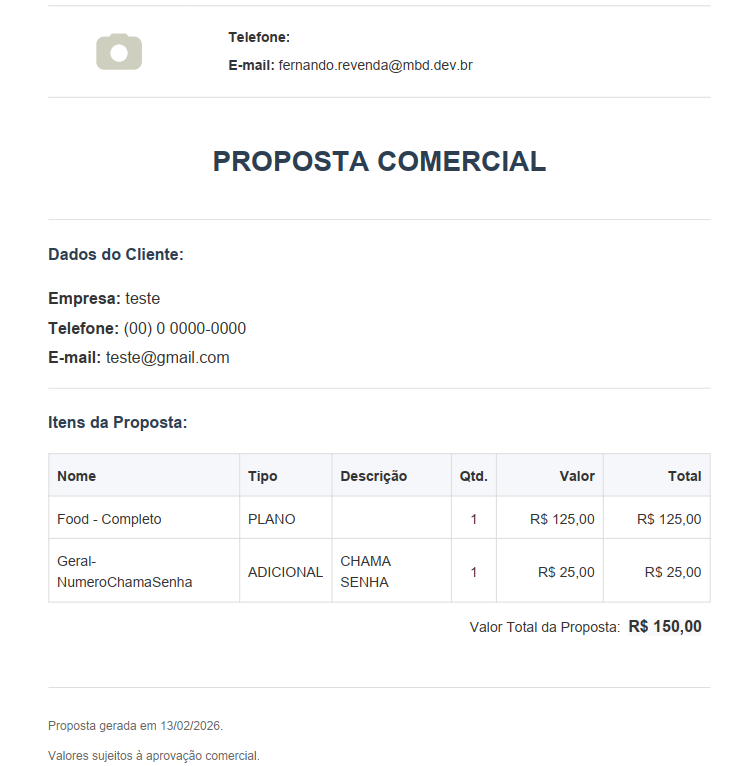Click the PROPOSTA COMERCIAL title
Viewport: 755px width, 766px height.
point(379,161)
